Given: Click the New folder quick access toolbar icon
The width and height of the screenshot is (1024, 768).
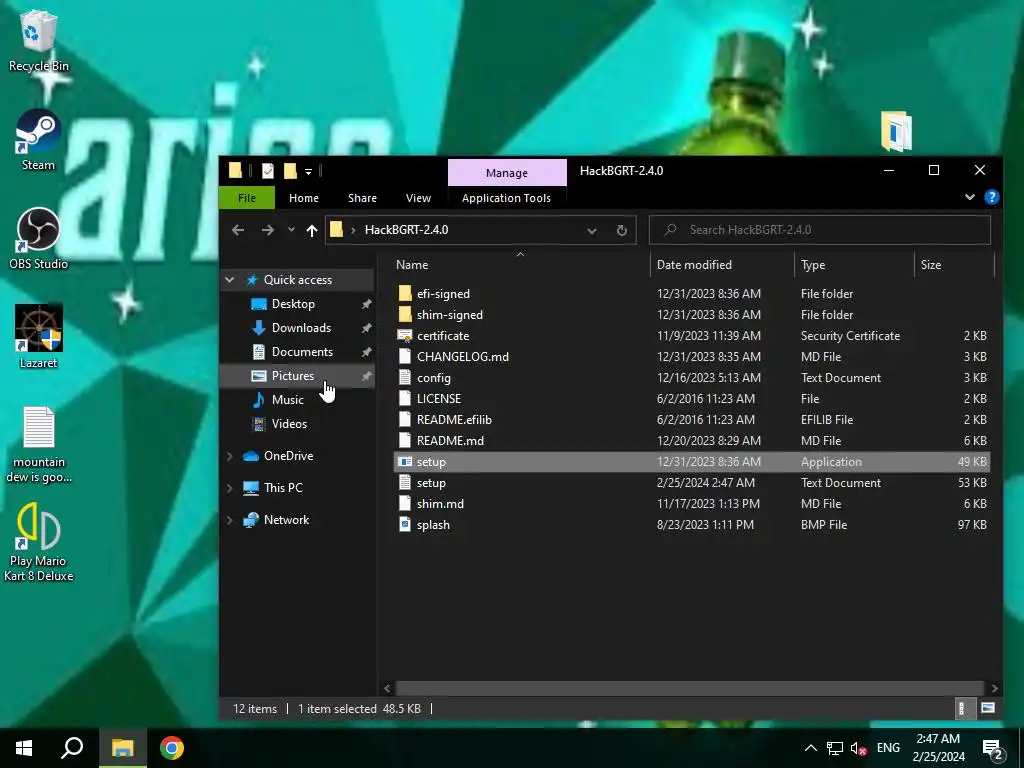Looking at the screenshot, I should 290,171.
